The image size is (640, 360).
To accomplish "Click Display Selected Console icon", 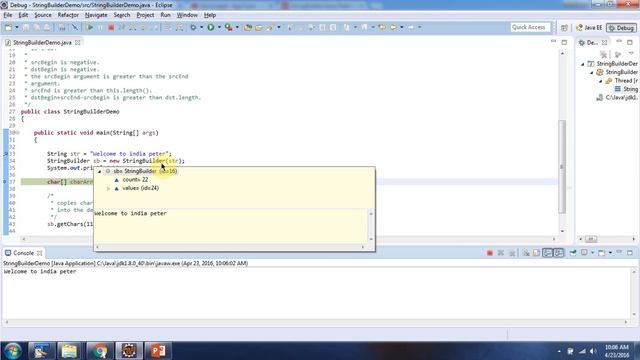I will click(x=584, y=253).
